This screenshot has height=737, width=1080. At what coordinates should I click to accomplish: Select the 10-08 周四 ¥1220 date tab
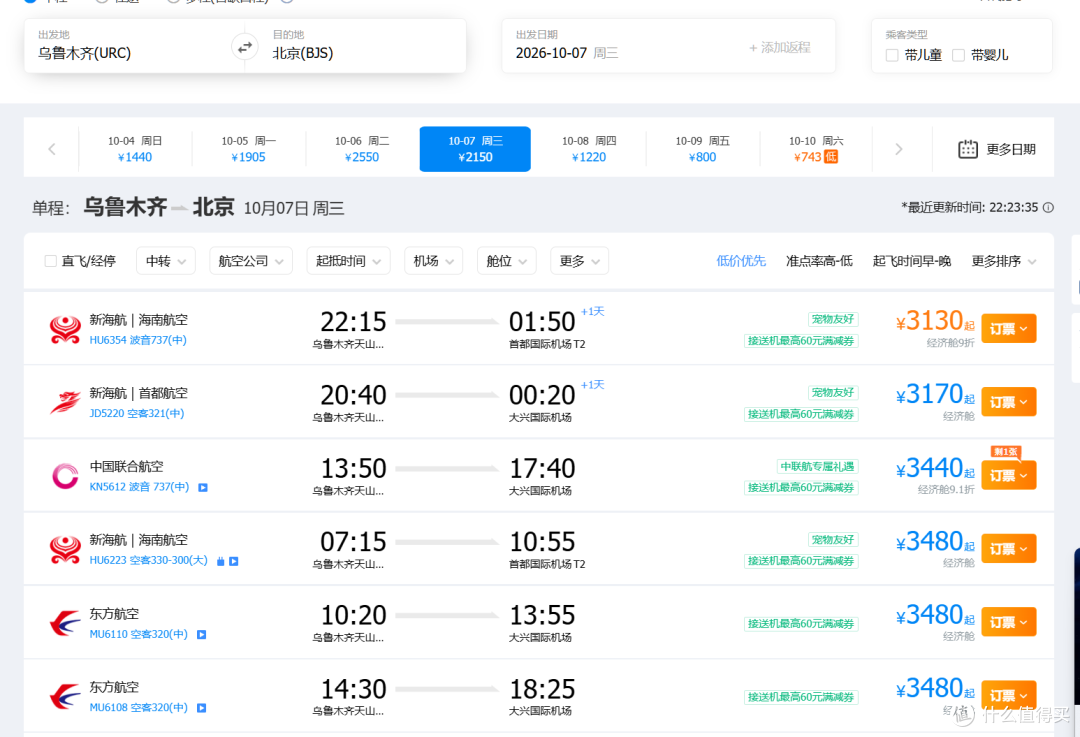pos(589,149)
